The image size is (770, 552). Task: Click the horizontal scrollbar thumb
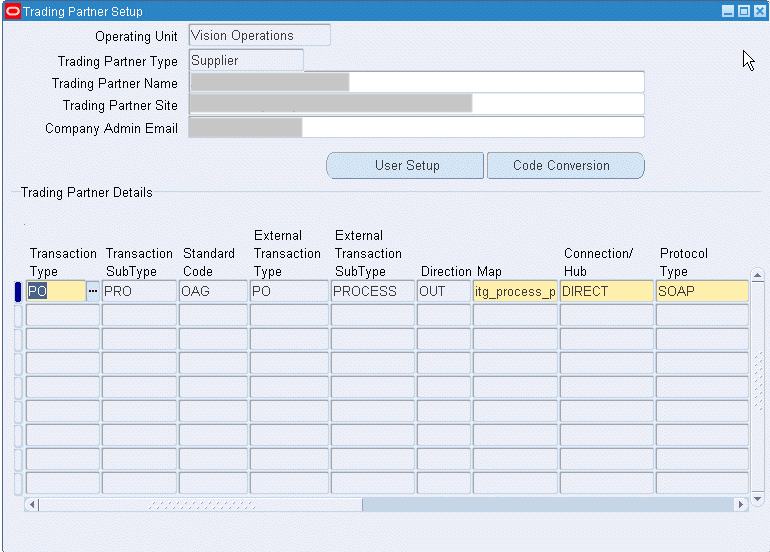(201, 504)
